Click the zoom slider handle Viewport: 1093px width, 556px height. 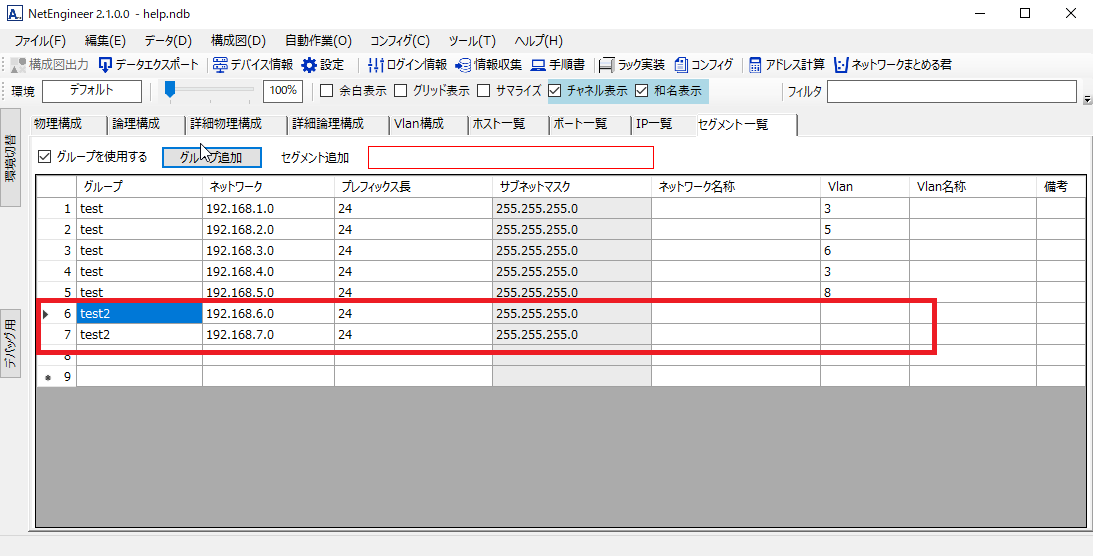(x=170, y=90)
